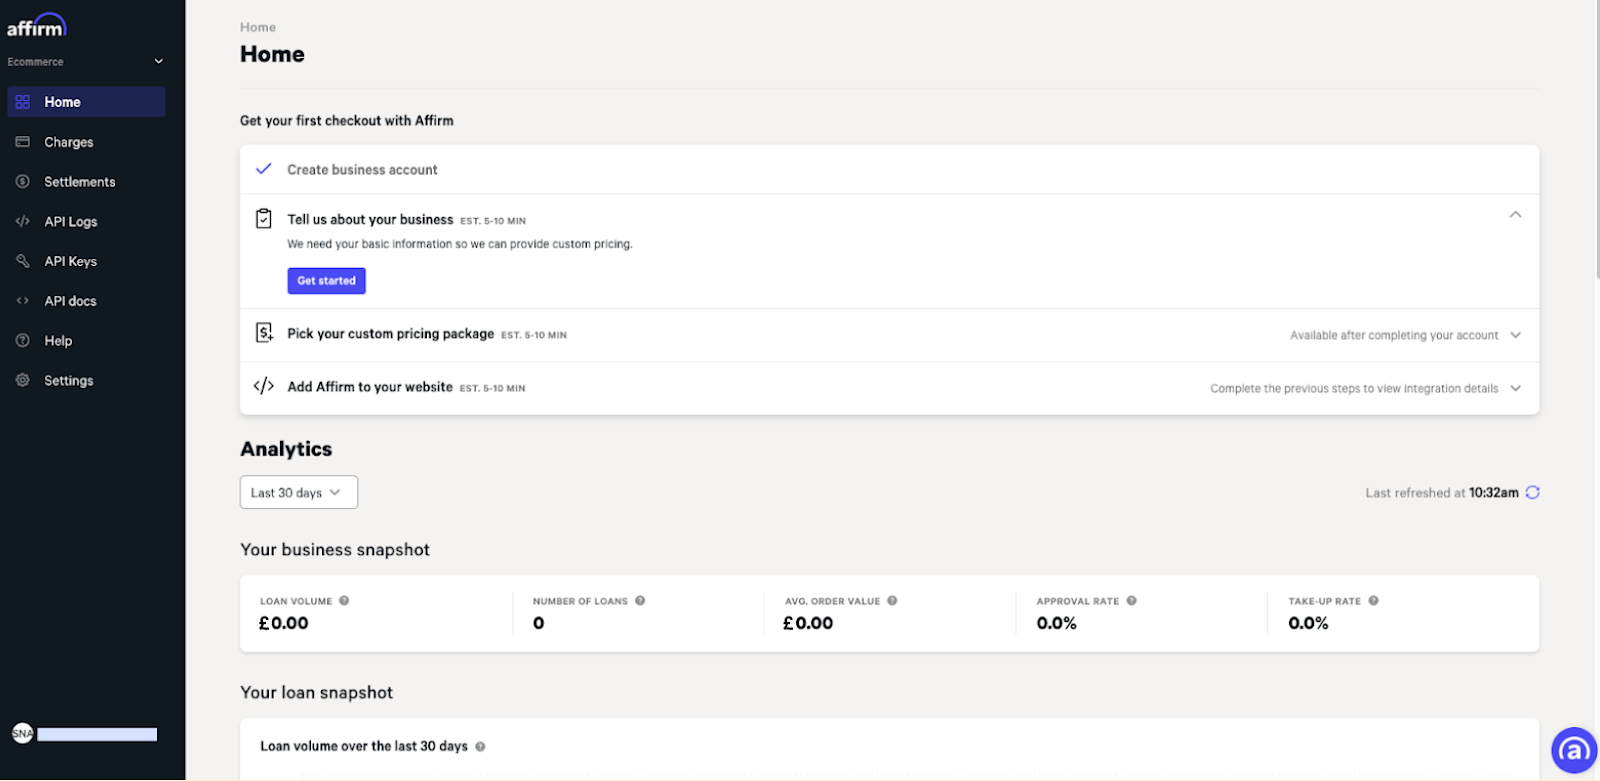Collapse the Tell us about your business section
The width and height of the screenshot is (1600, 781).
1515,215
